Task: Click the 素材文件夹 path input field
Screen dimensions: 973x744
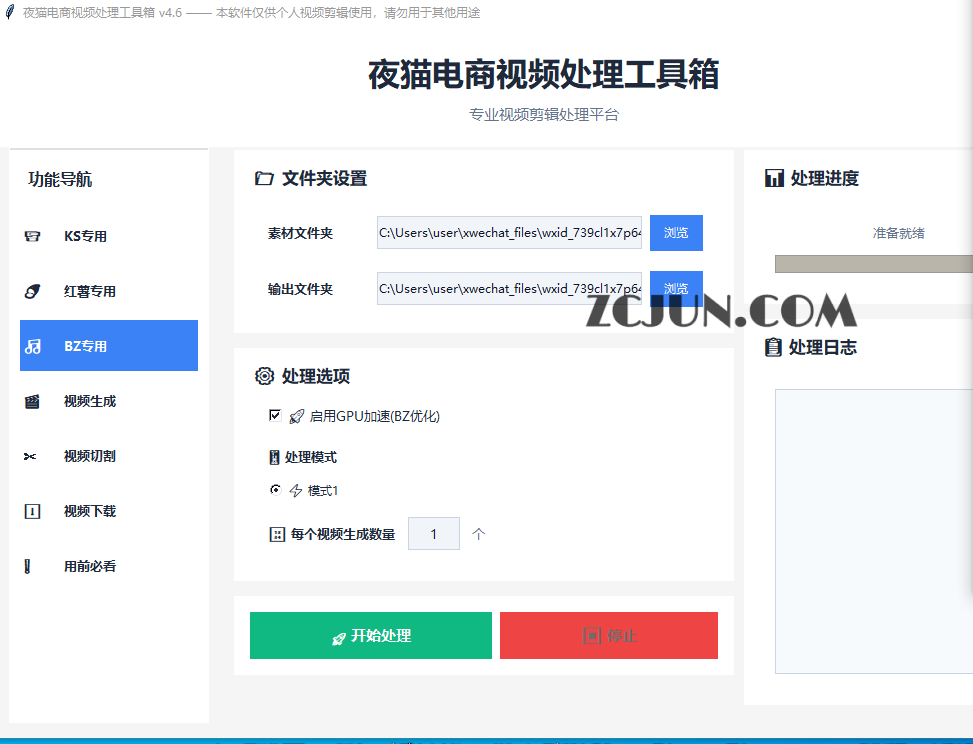Action: coord(509,233)
